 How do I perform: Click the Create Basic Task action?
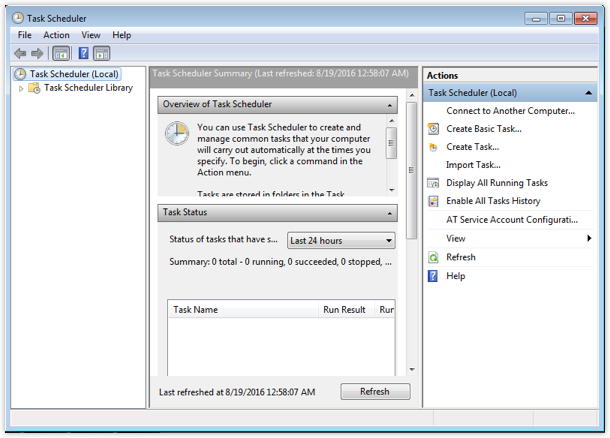coord(483,129)
